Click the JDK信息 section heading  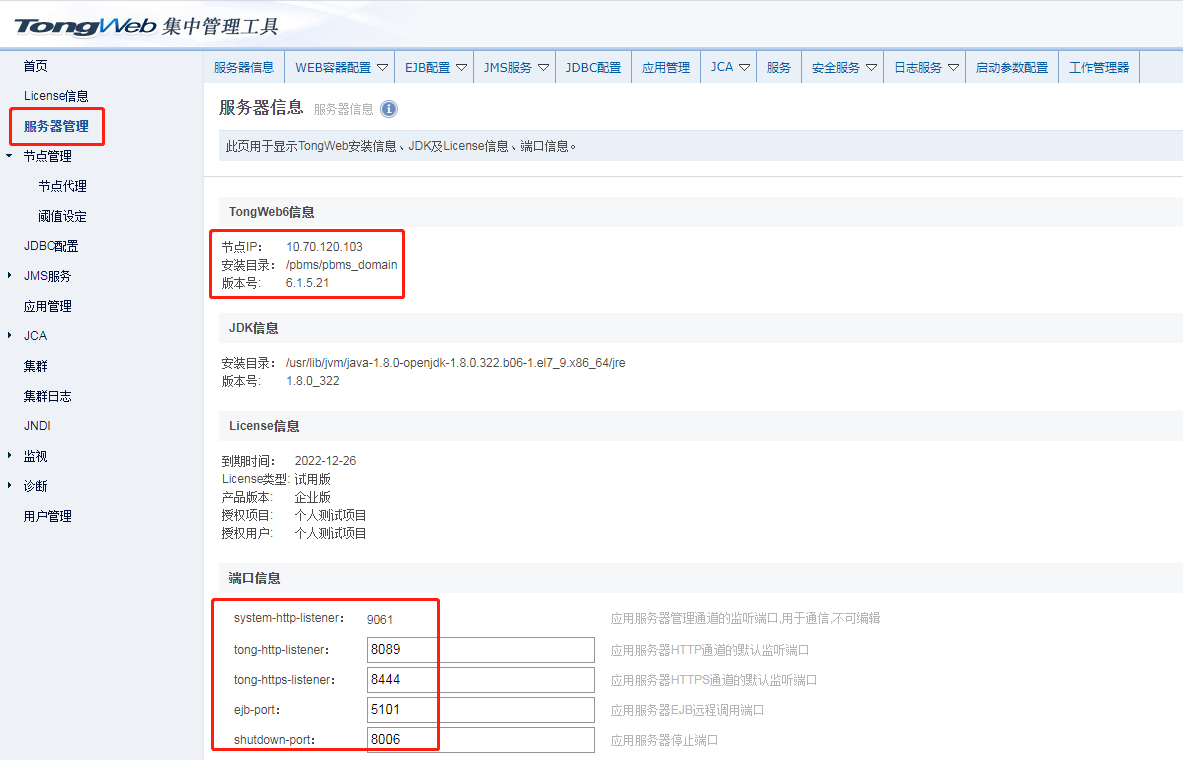pyautogui.click(x=254, y=328)
